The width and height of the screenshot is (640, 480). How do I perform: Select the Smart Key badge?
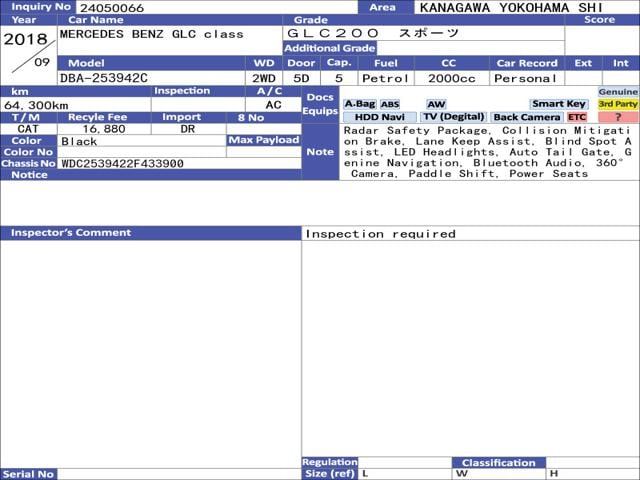(559, 104)
